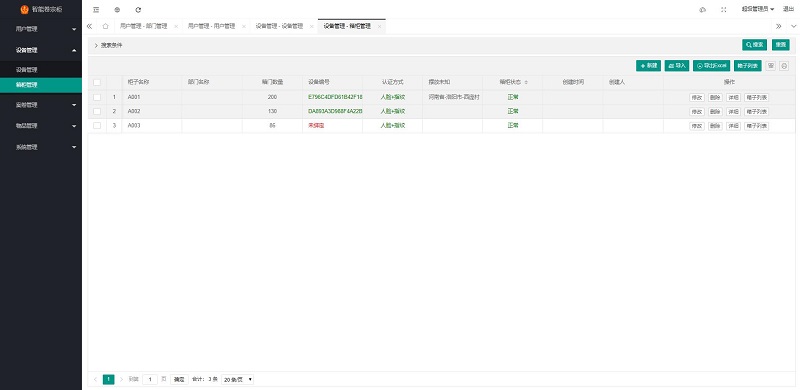Viewport: 800px width, 390px height.
Task: Click the green new (+) button
Action: (x=648, y=66)
